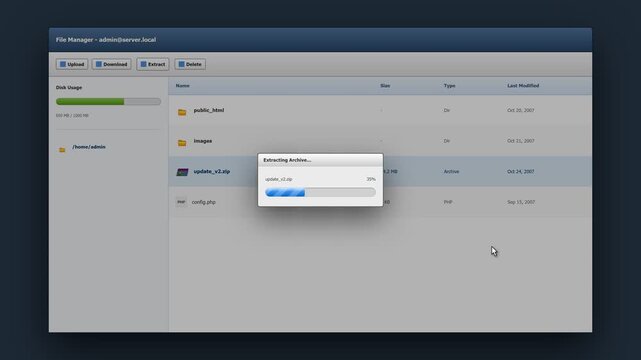This screenshot has width=641, height=360.
Task: Sort by the Last Modified column header
Action: click(x=523, y=85)
